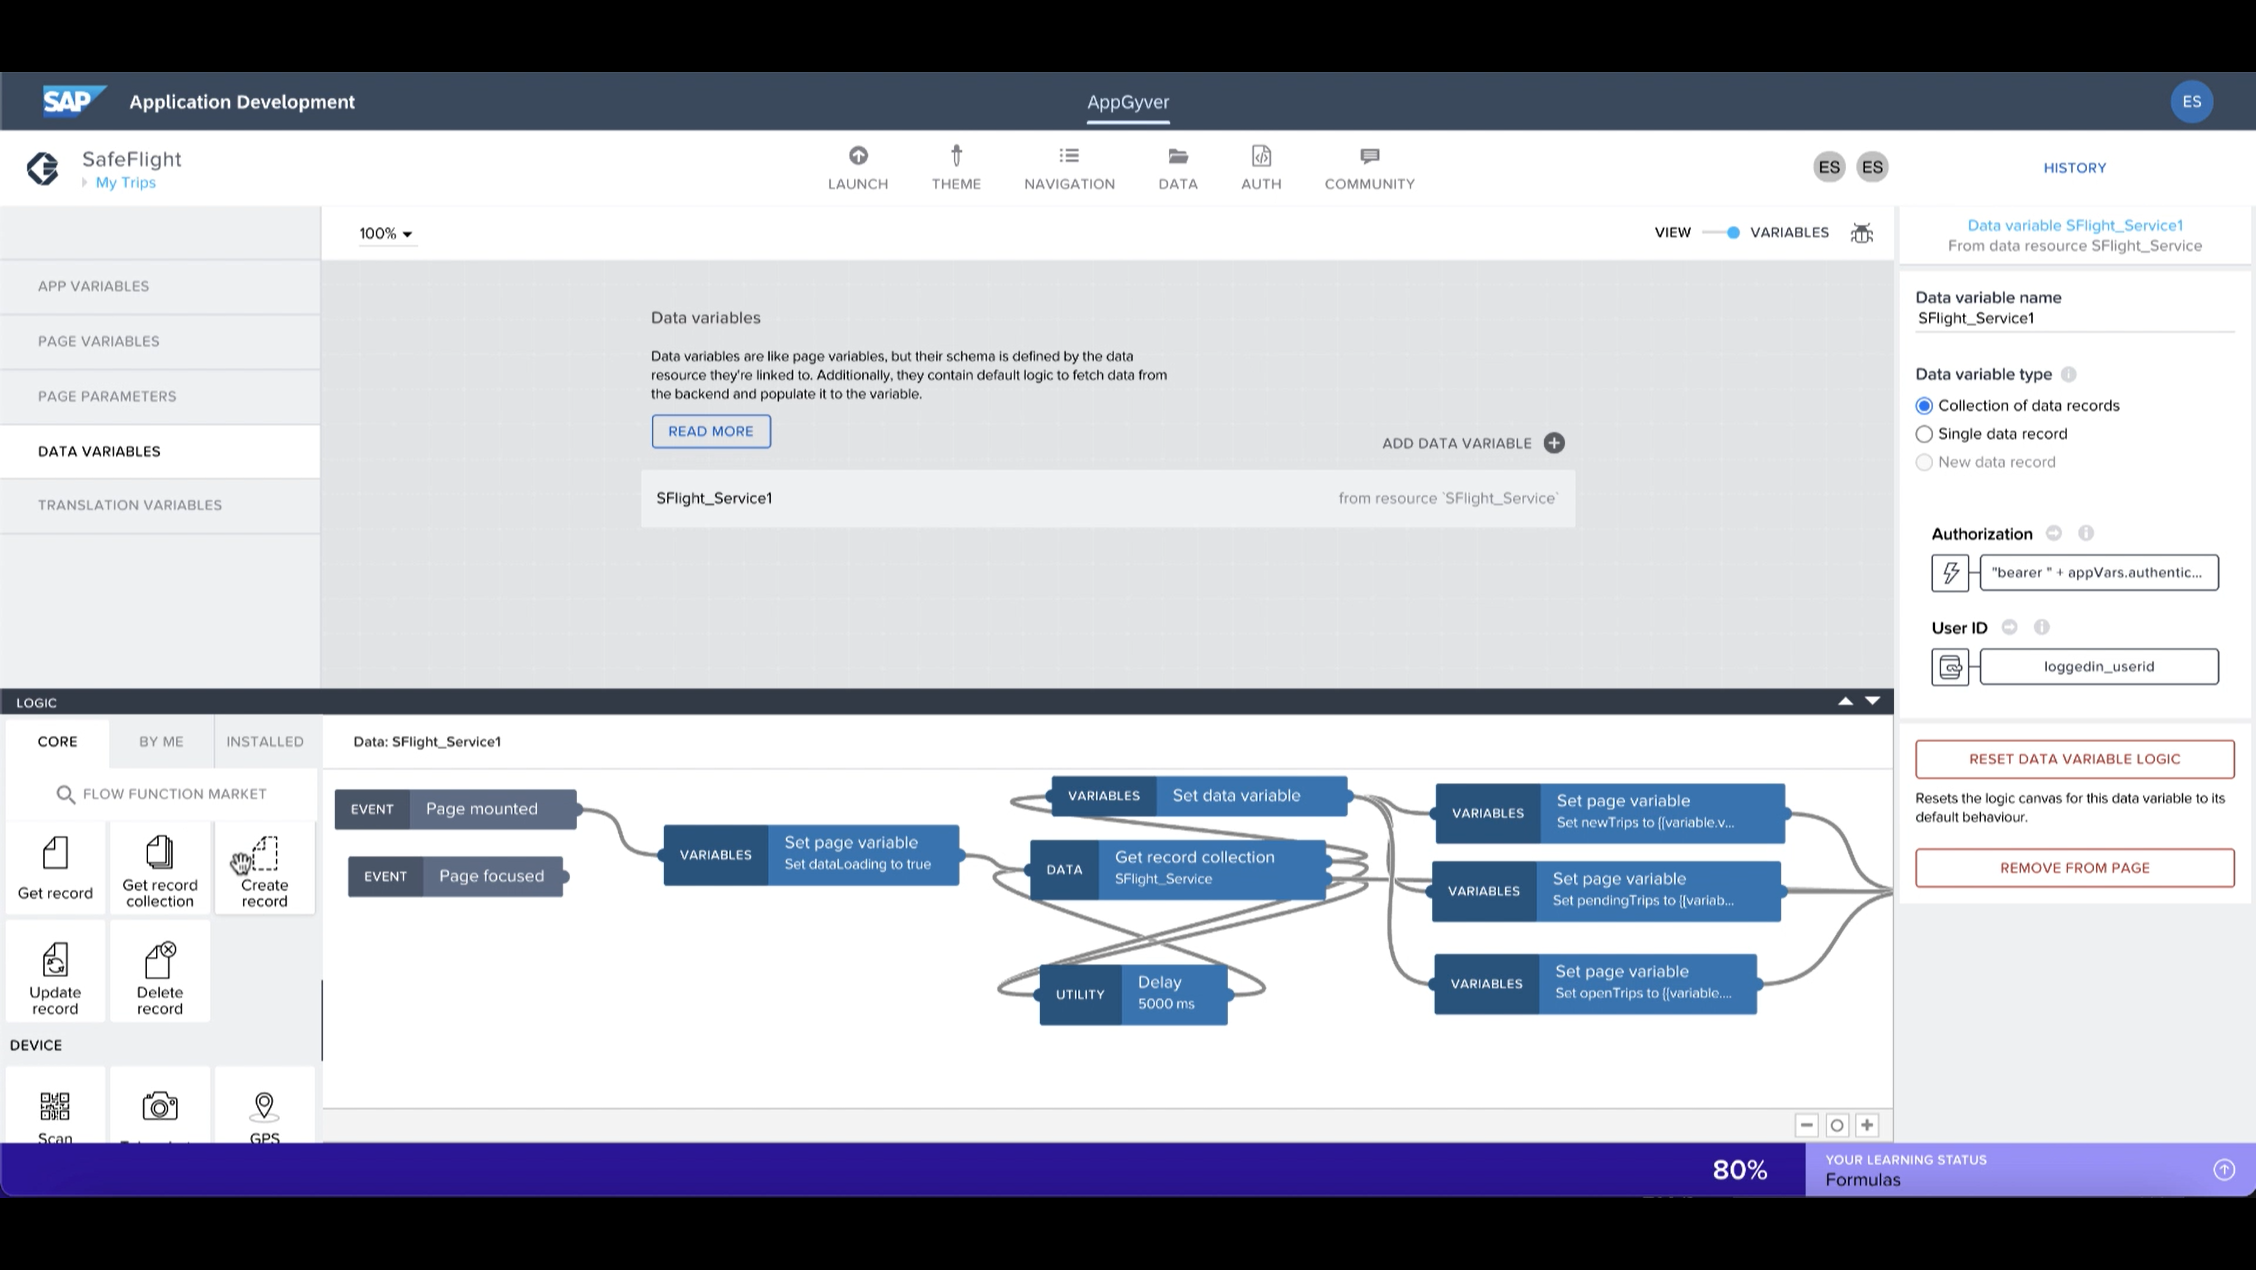Viewport: 2256px width, 1270px height.
Task: Open the Page Variables section
Action: [160, 341]
